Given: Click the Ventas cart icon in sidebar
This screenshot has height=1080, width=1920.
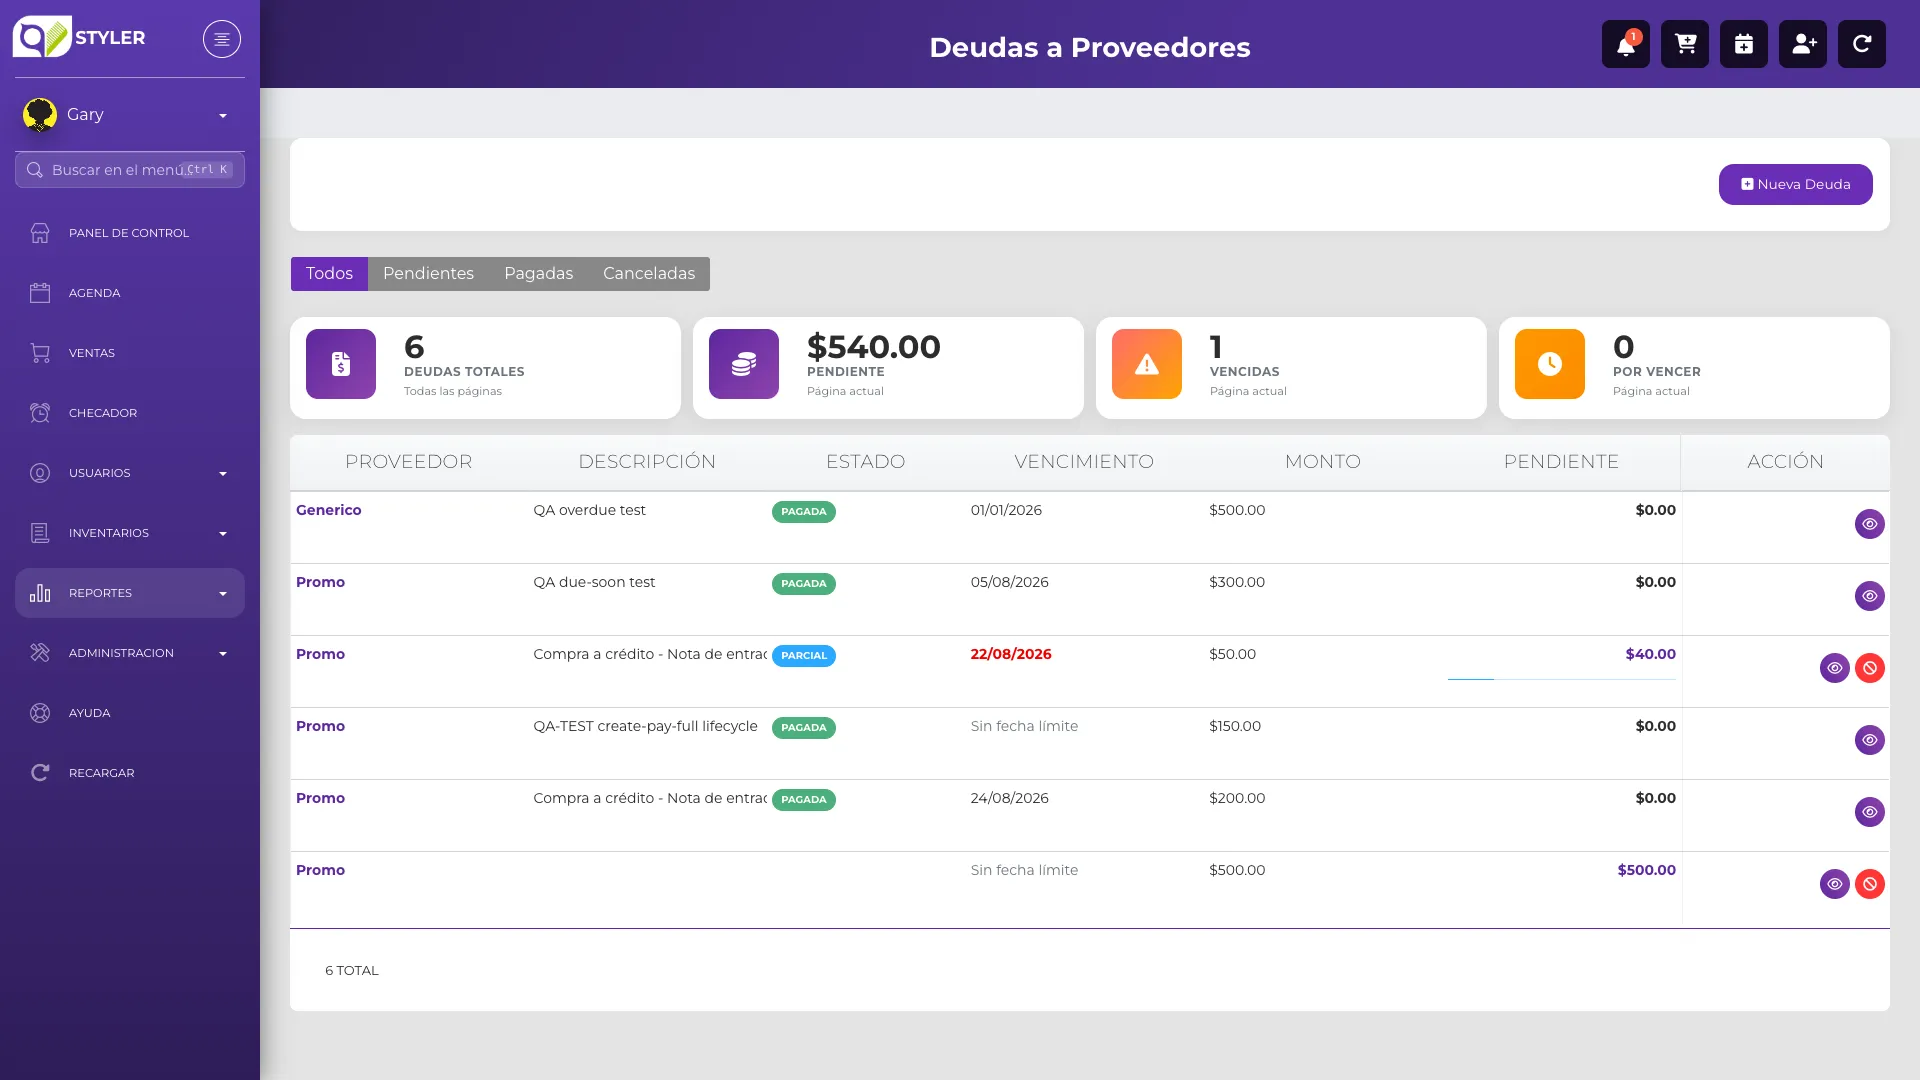Looking at the screenshot, I should pyautogui.click(x=40, y=353).
